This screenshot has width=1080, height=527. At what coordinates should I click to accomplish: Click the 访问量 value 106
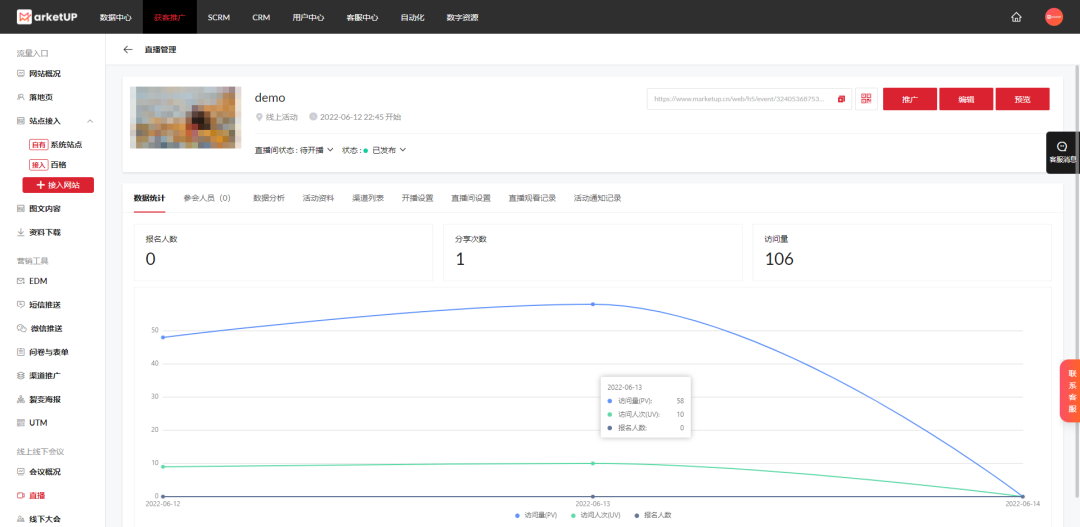pyautogui.click(x=779, y=259)
